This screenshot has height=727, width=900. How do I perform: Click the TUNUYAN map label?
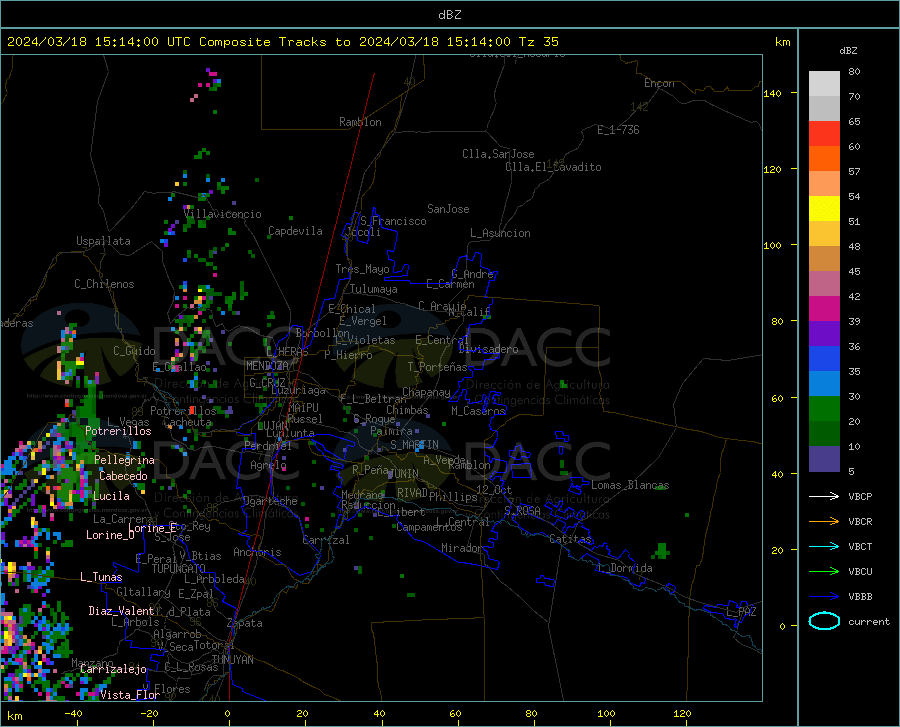[x=232, y=660]
